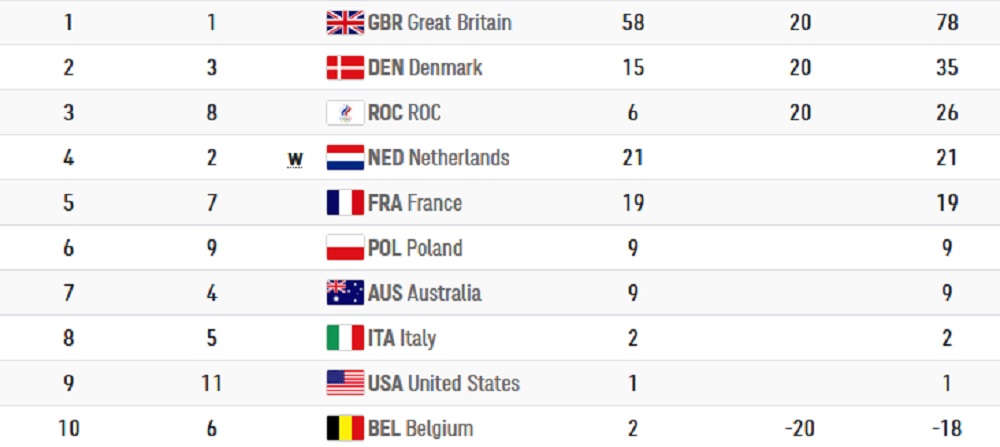The height and width of the screenshot is (447, 1000).
Task: Open the GBR Great Britain team link
Action: 439,23
